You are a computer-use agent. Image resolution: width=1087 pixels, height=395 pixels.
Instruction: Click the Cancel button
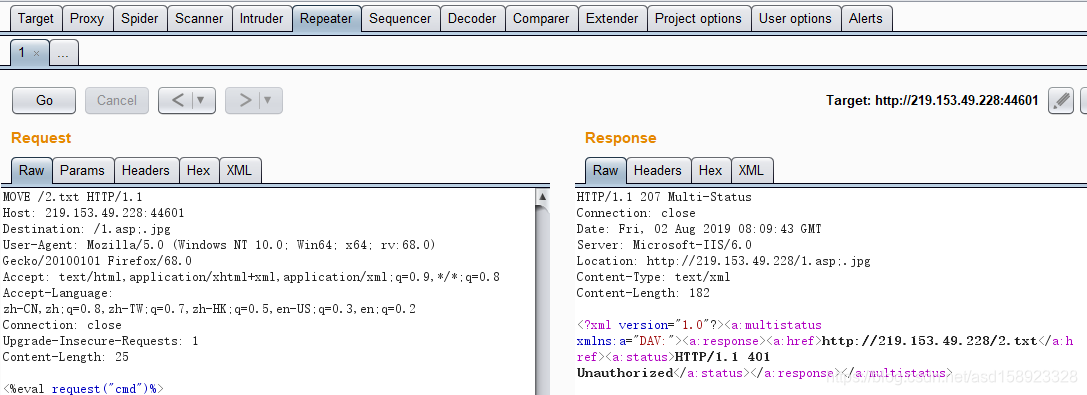116,100
